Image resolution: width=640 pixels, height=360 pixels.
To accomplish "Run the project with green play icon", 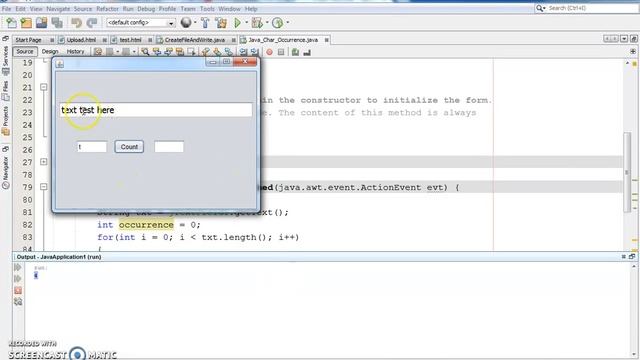I will (x=237, y=23).
